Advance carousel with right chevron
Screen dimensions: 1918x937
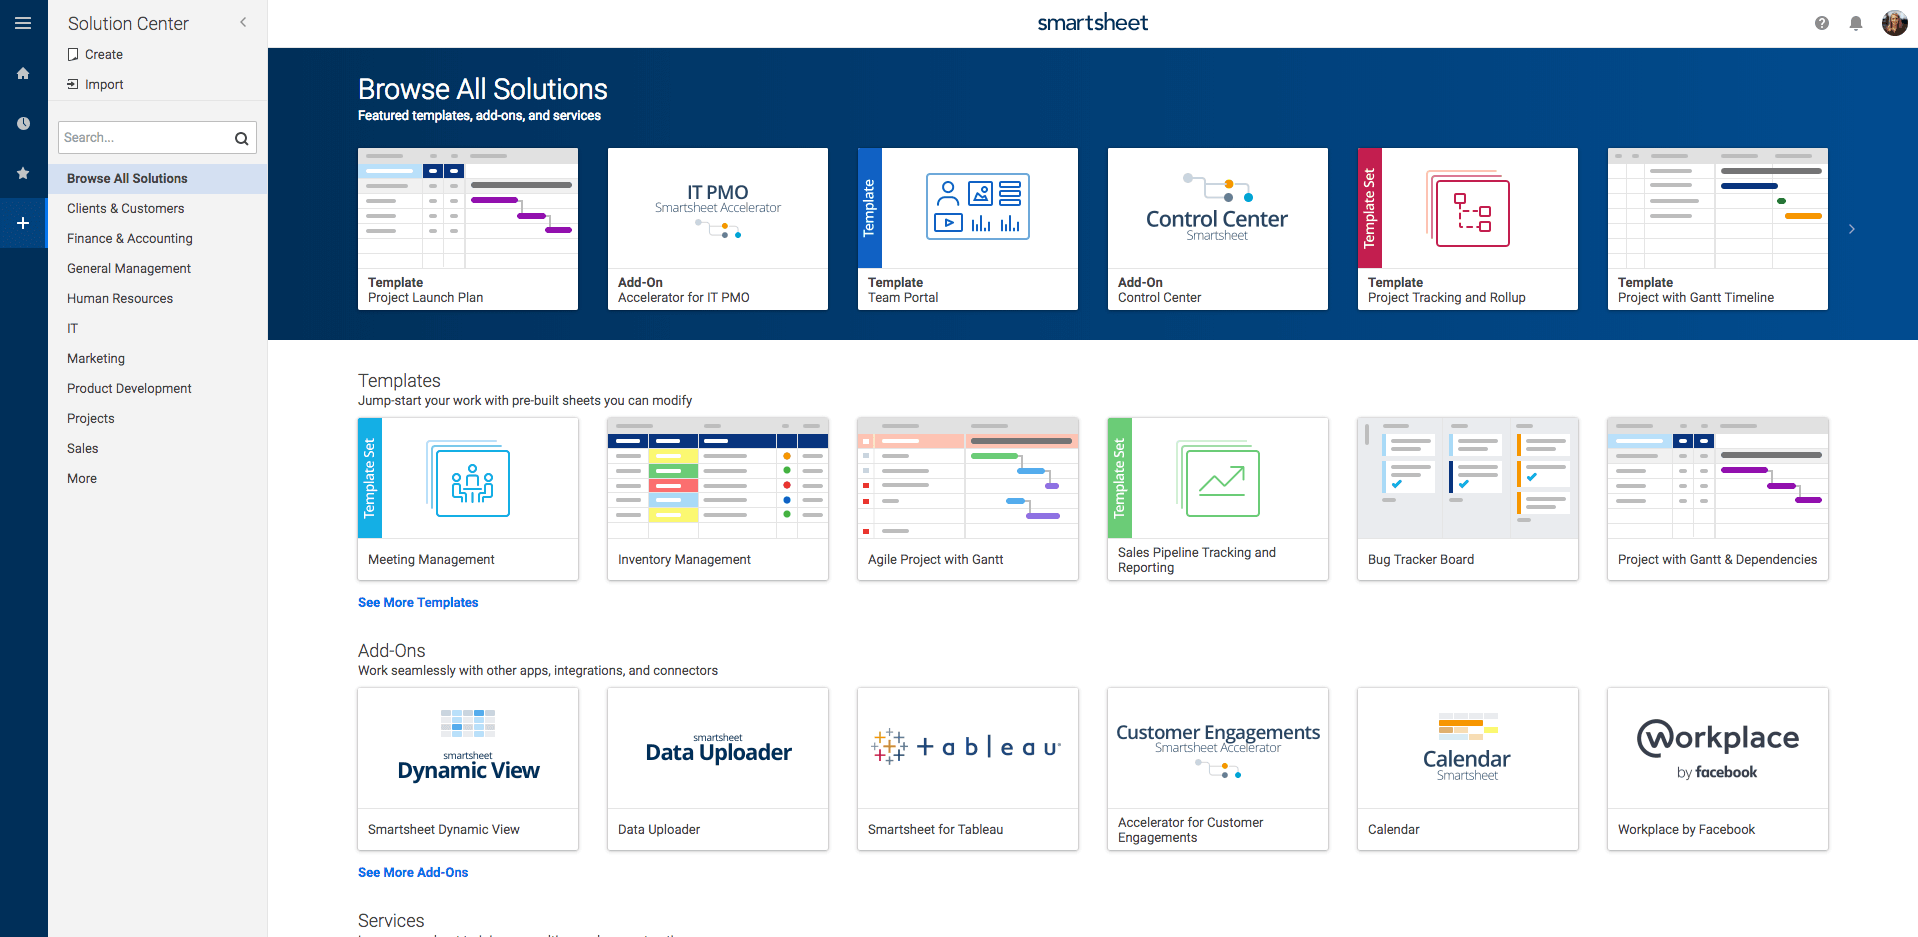click(1852, 228)
